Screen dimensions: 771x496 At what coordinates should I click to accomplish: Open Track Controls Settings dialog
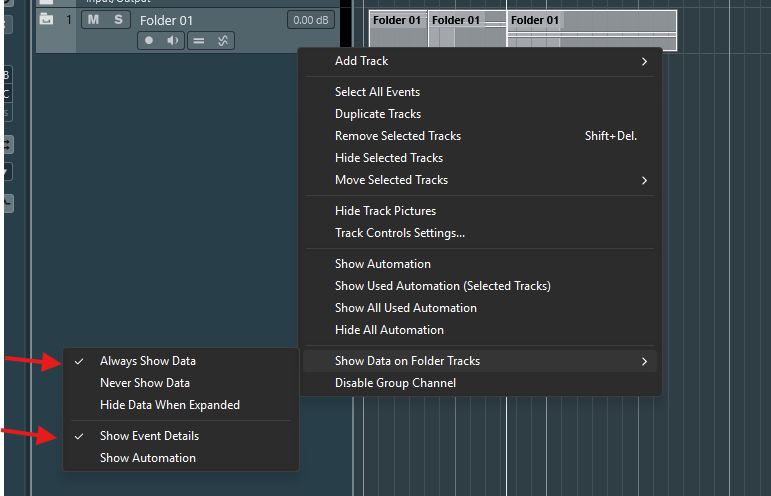(480, 233)
